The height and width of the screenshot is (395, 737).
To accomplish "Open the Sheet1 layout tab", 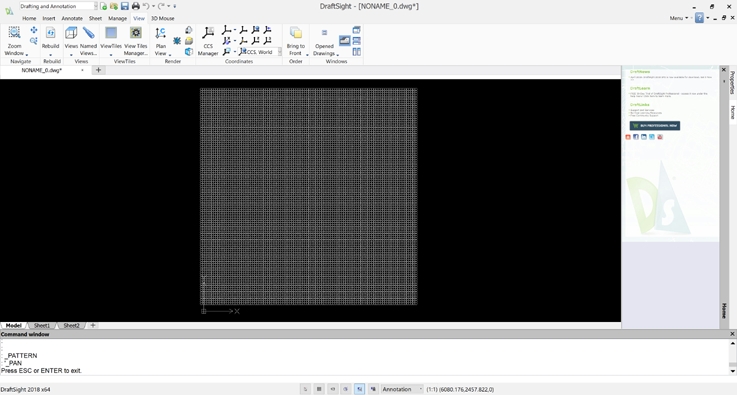I will (42, 325).
